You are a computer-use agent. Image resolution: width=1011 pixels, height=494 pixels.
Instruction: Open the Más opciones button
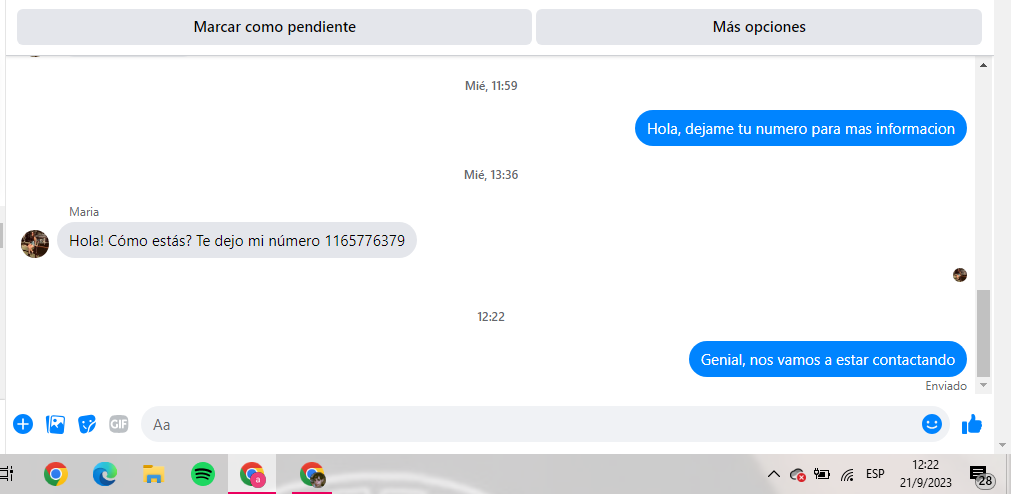[x=759, y=27]
